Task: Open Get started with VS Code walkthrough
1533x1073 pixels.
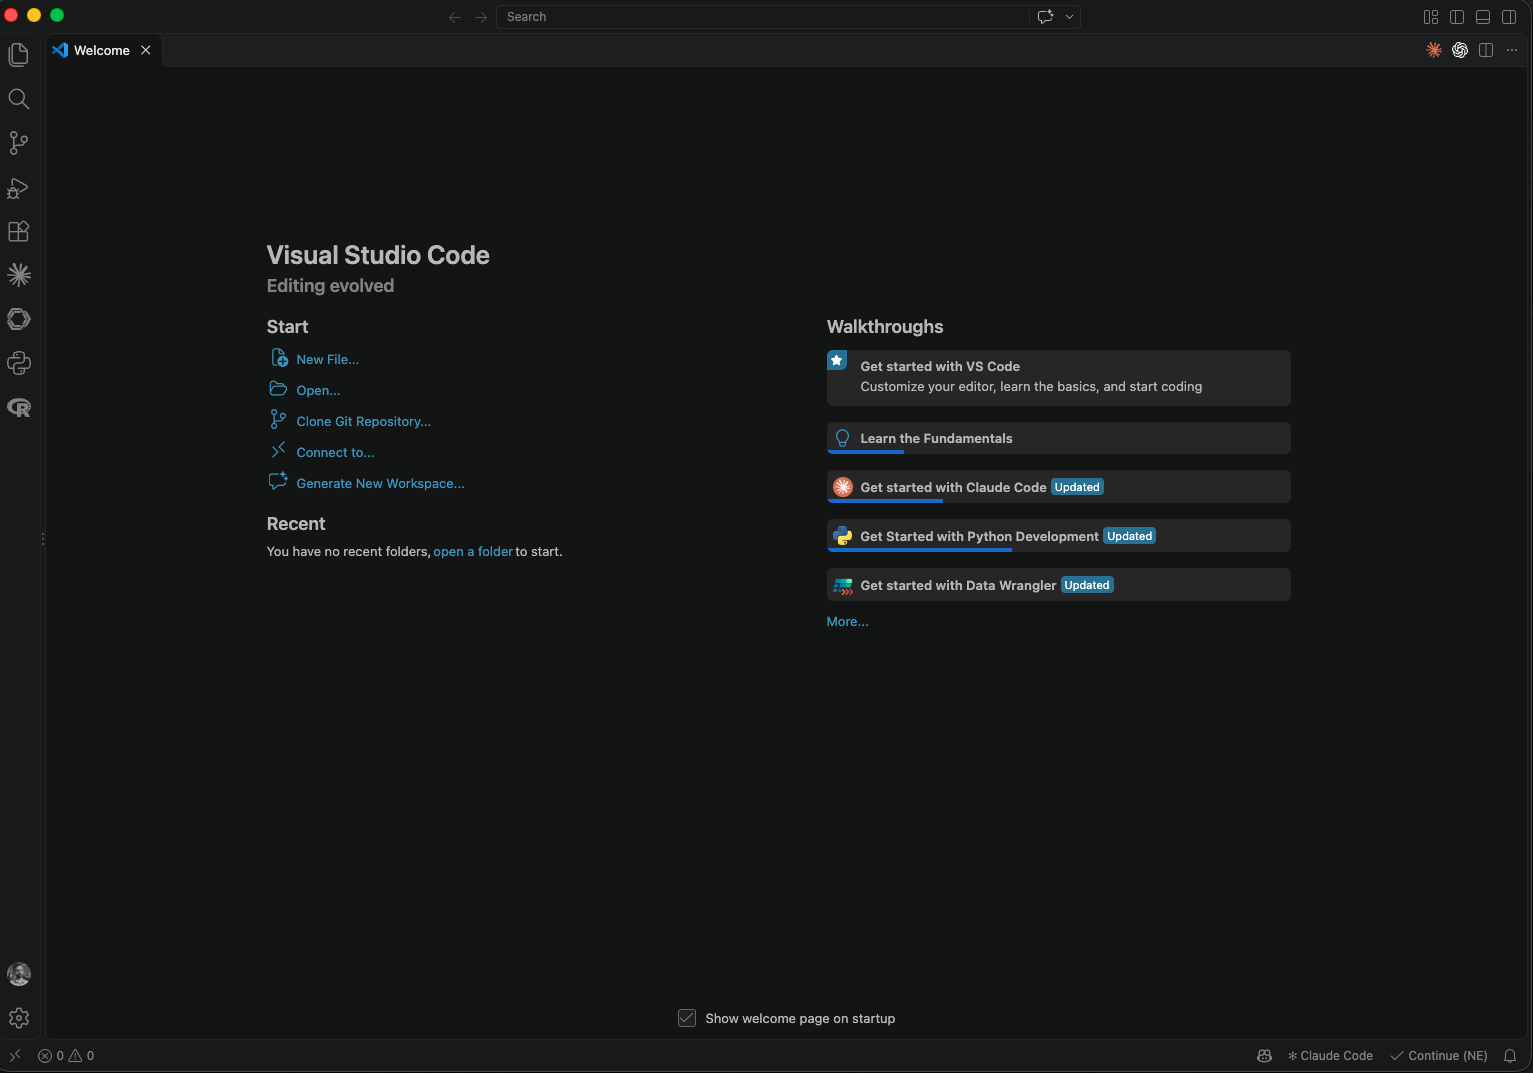Action: pos(1058,377)
